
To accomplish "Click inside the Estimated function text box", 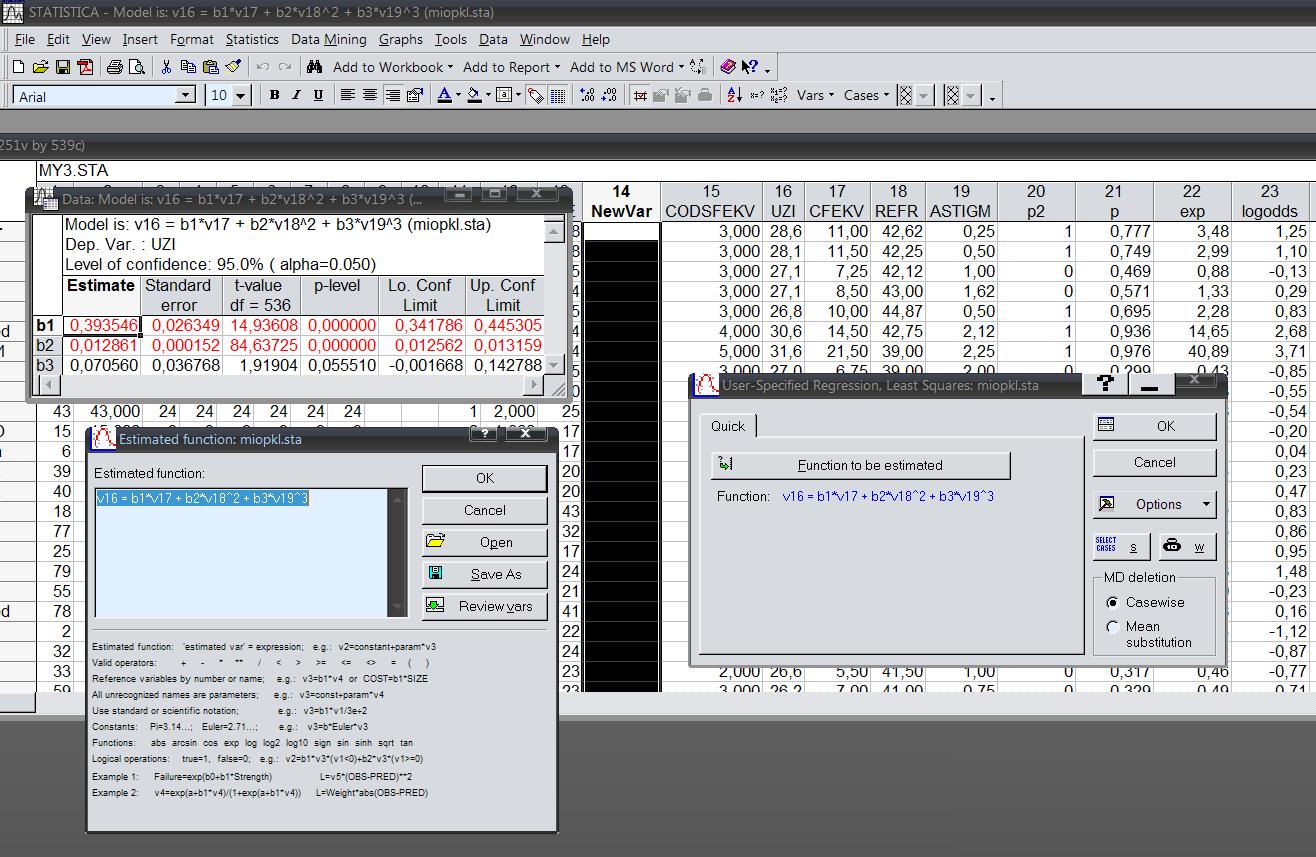I will [x=240, y=552].
